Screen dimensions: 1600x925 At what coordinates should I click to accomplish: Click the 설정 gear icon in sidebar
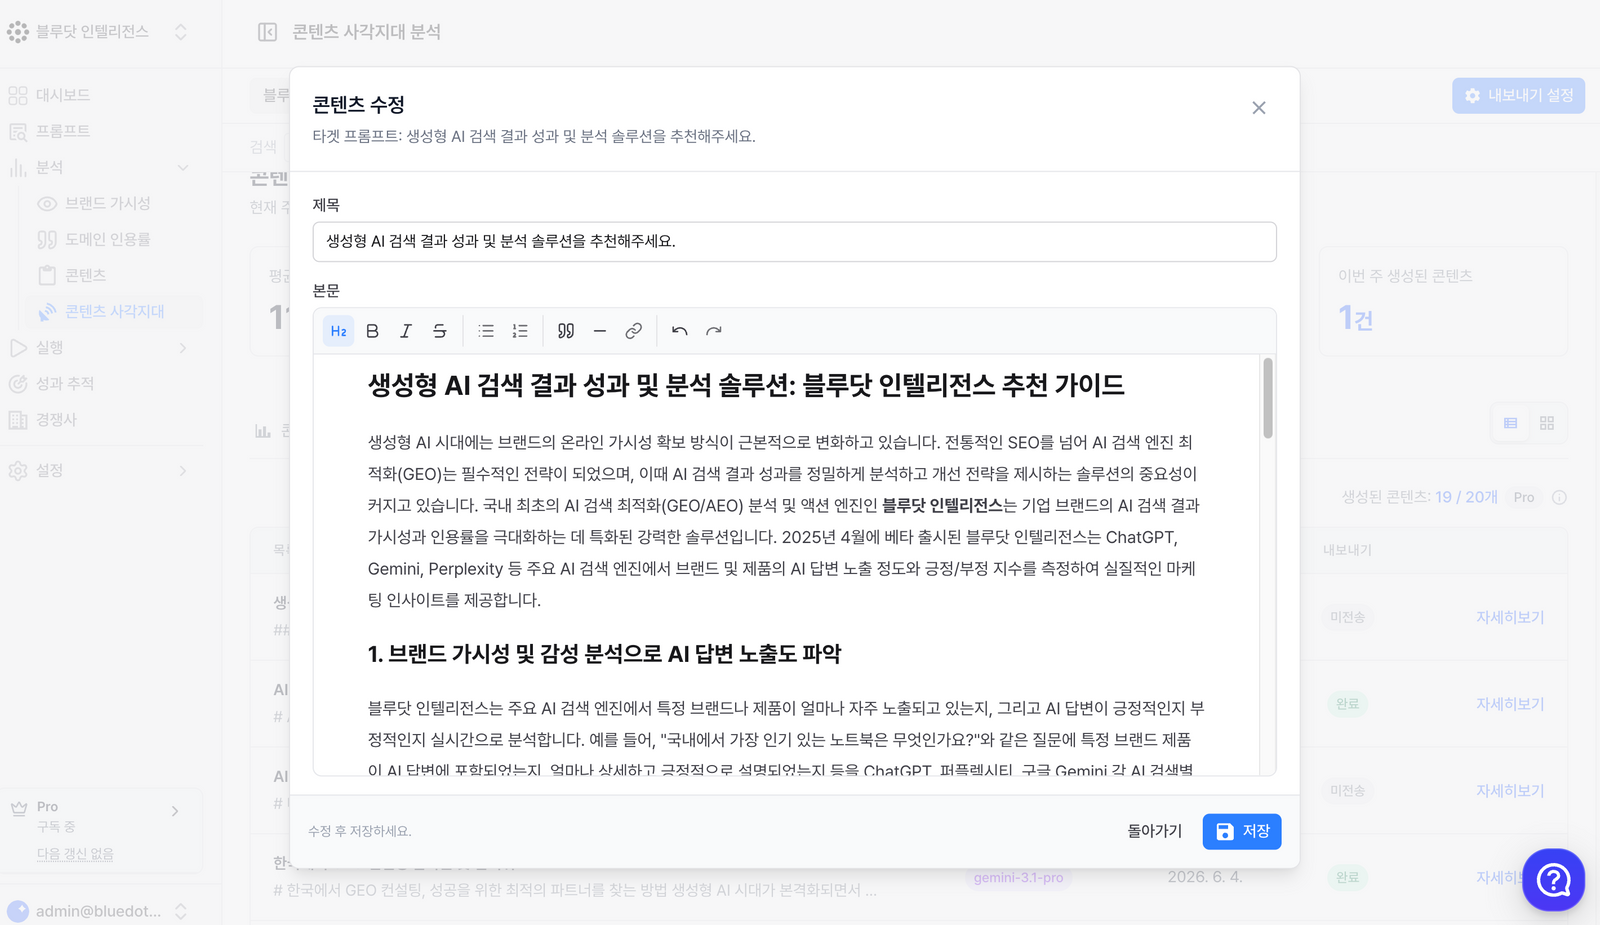(x=18, y=470)
